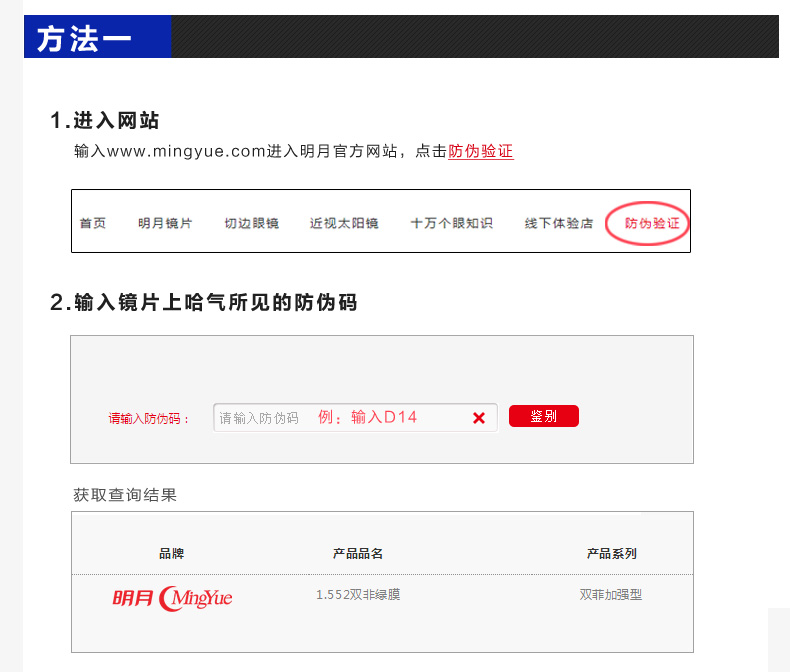Click the 防伪验证 red underlined link
790x672 pixels.
point(480,151)
